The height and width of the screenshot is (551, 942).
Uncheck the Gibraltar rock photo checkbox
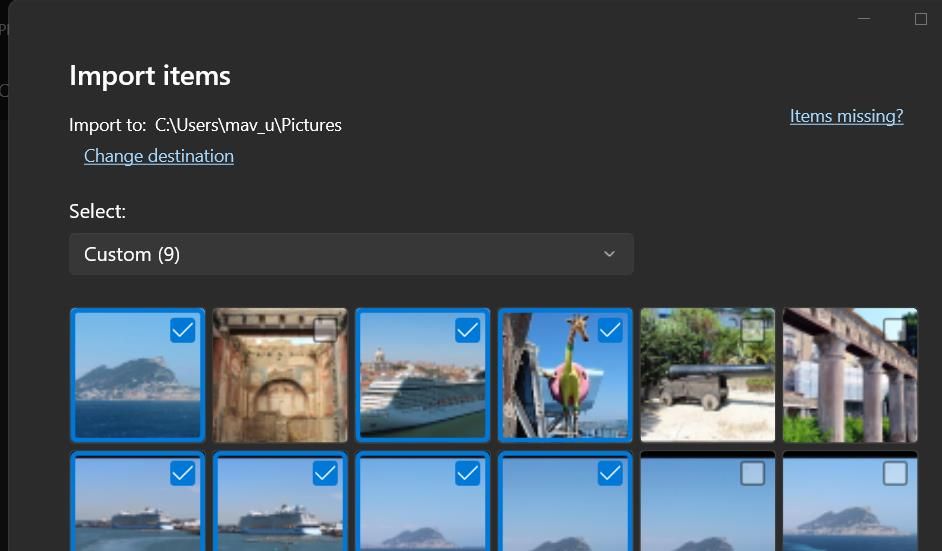[x=182, y=330]
